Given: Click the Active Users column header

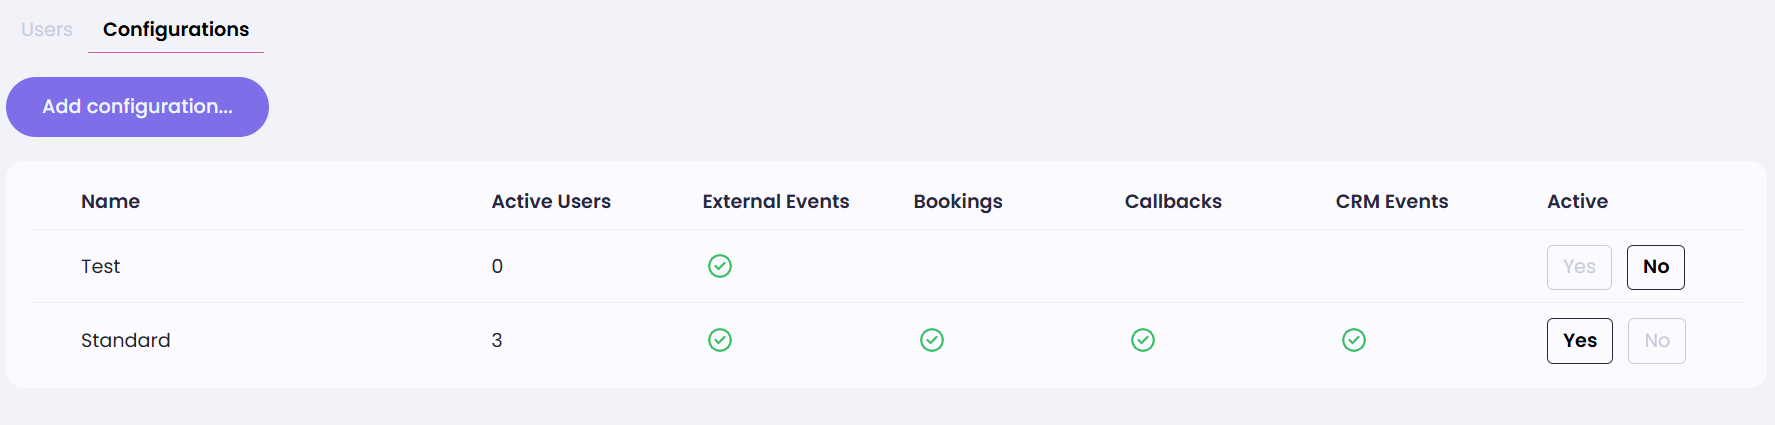Looking at the screenshot, I should (x=551, y=202).
